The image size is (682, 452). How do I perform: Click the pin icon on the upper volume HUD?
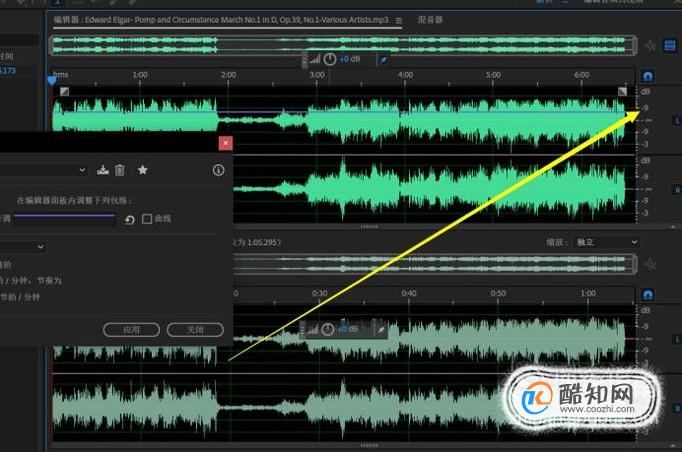click(x=383, y=60)
